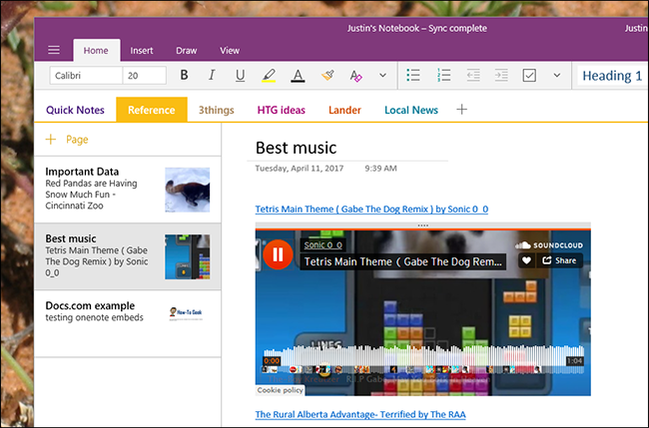Switch to the Insert ribbon tab
The width and height of the screenshot is (649, 428).
pos(141,50)
